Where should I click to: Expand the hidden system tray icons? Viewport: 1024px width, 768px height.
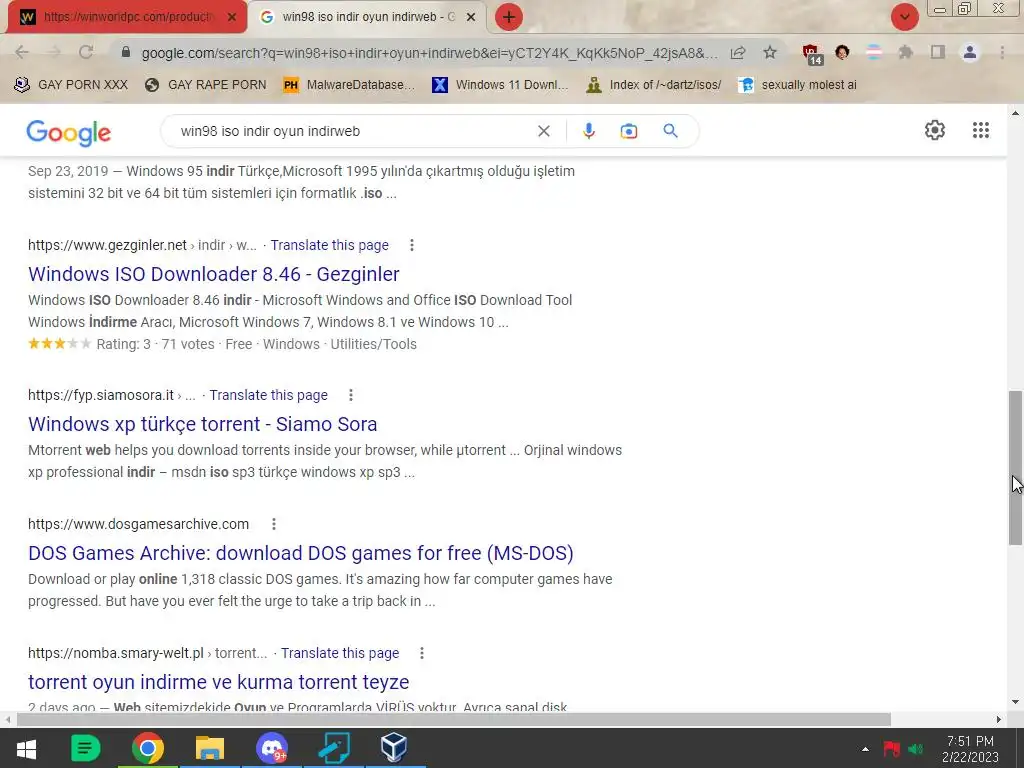point(865,749)
